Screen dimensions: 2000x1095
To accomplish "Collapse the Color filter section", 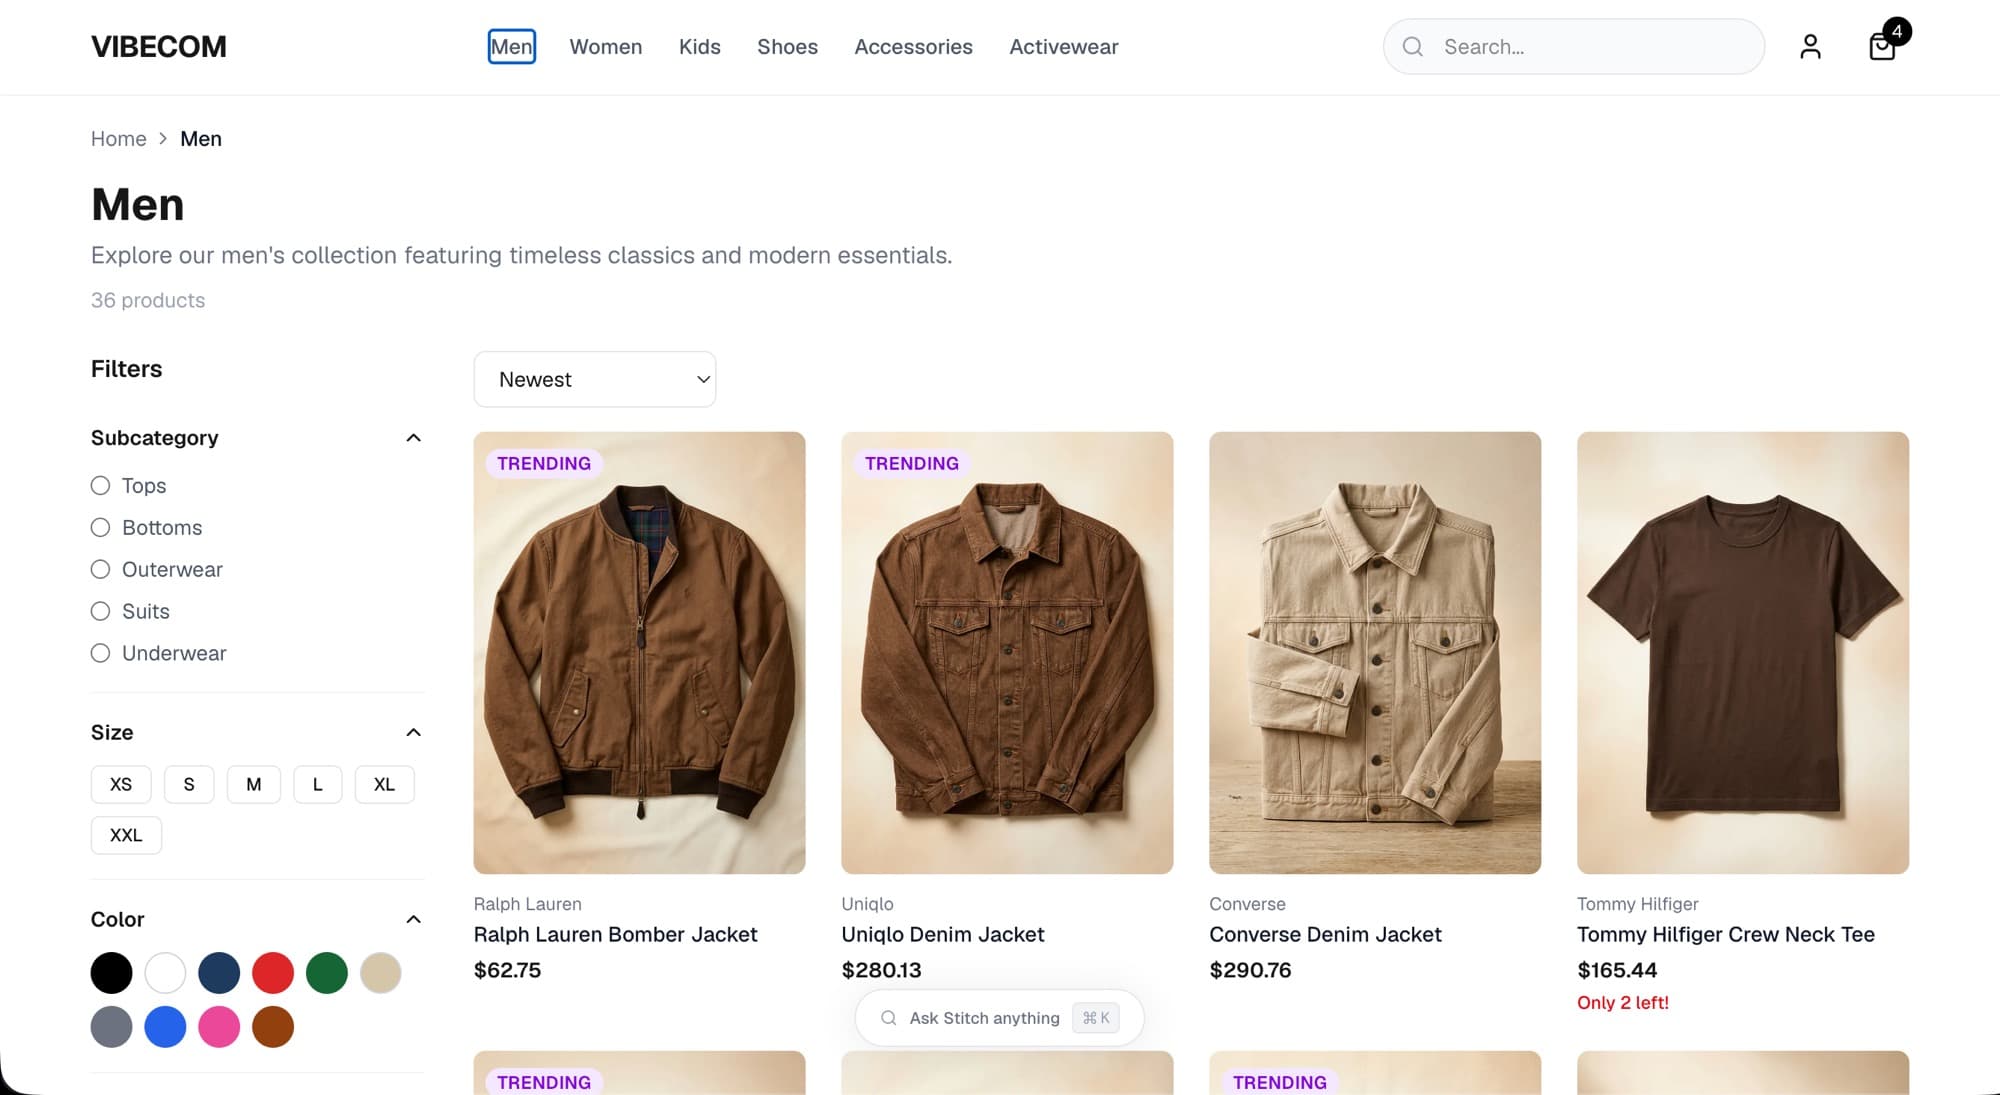I will 413,920.
